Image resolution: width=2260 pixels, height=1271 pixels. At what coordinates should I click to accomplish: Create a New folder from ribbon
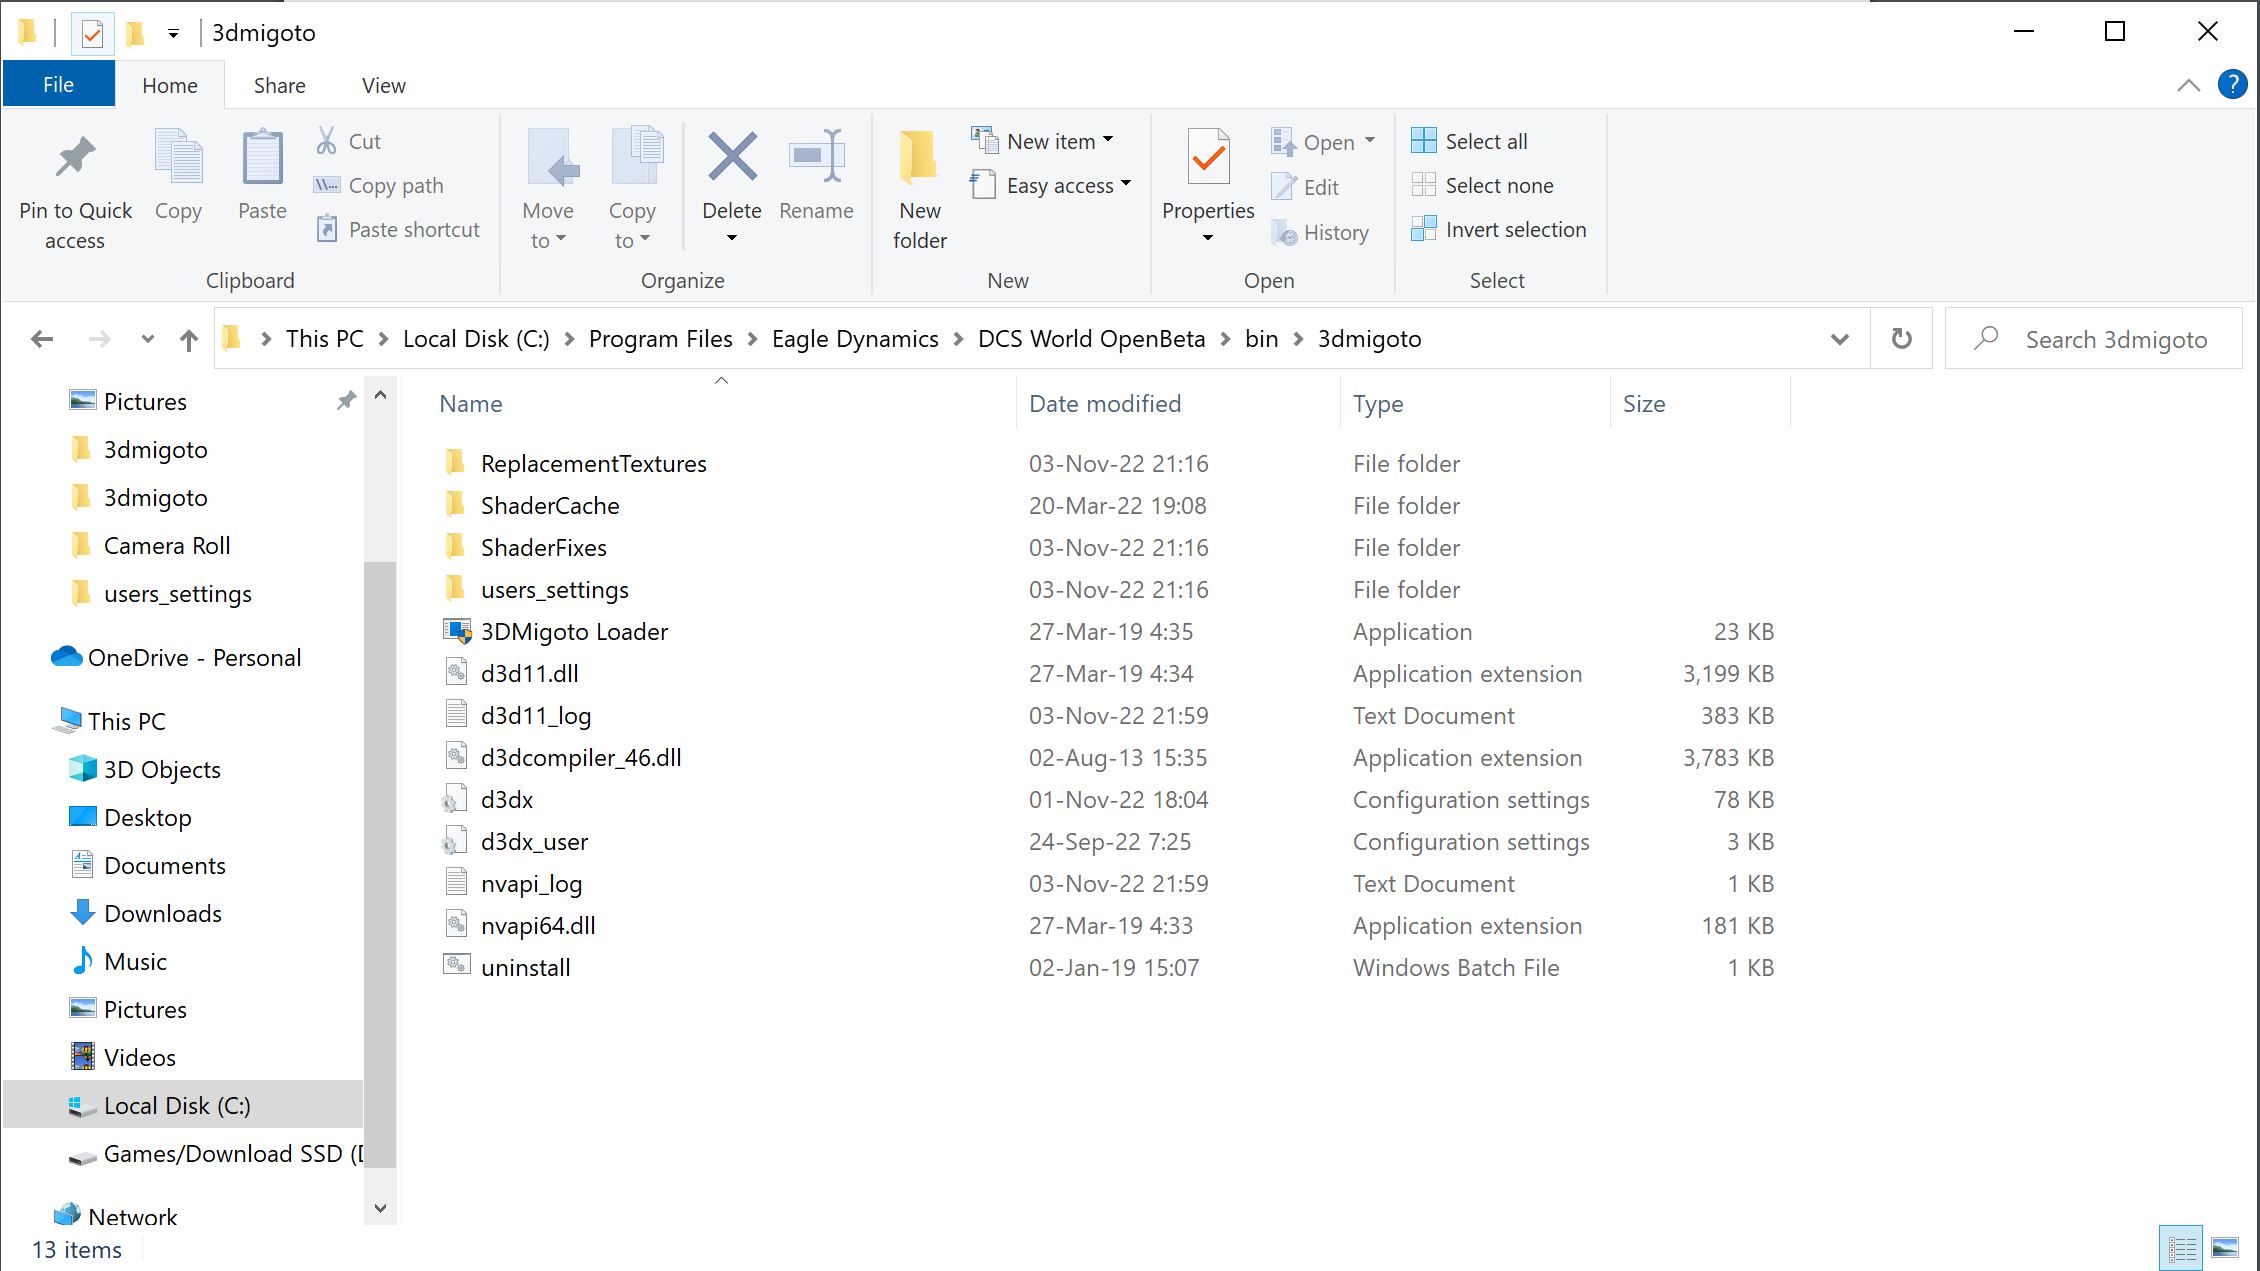(x=919, y=188)
